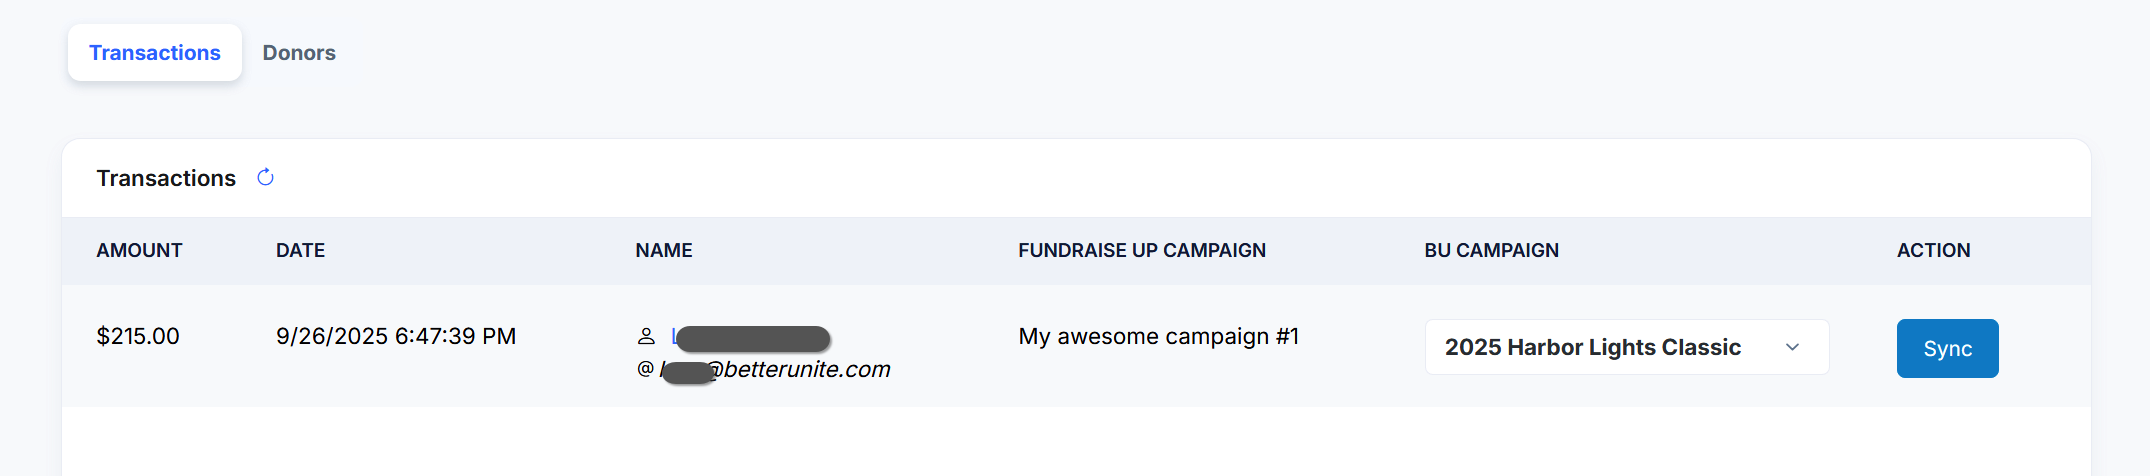Refresh the Transactions list
Image resolution: width=2150 pixels, height=476 pixels.
click(x=265, y=177)
